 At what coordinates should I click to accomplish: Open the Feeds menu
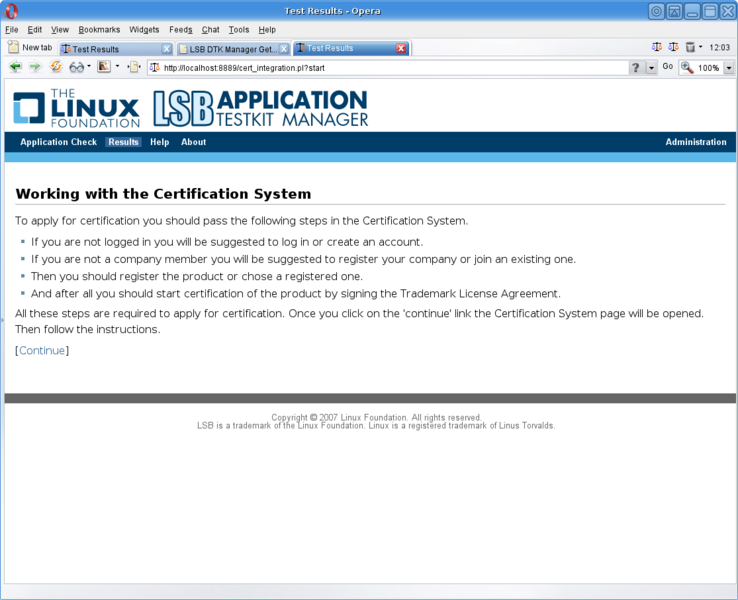click(181, 30)
